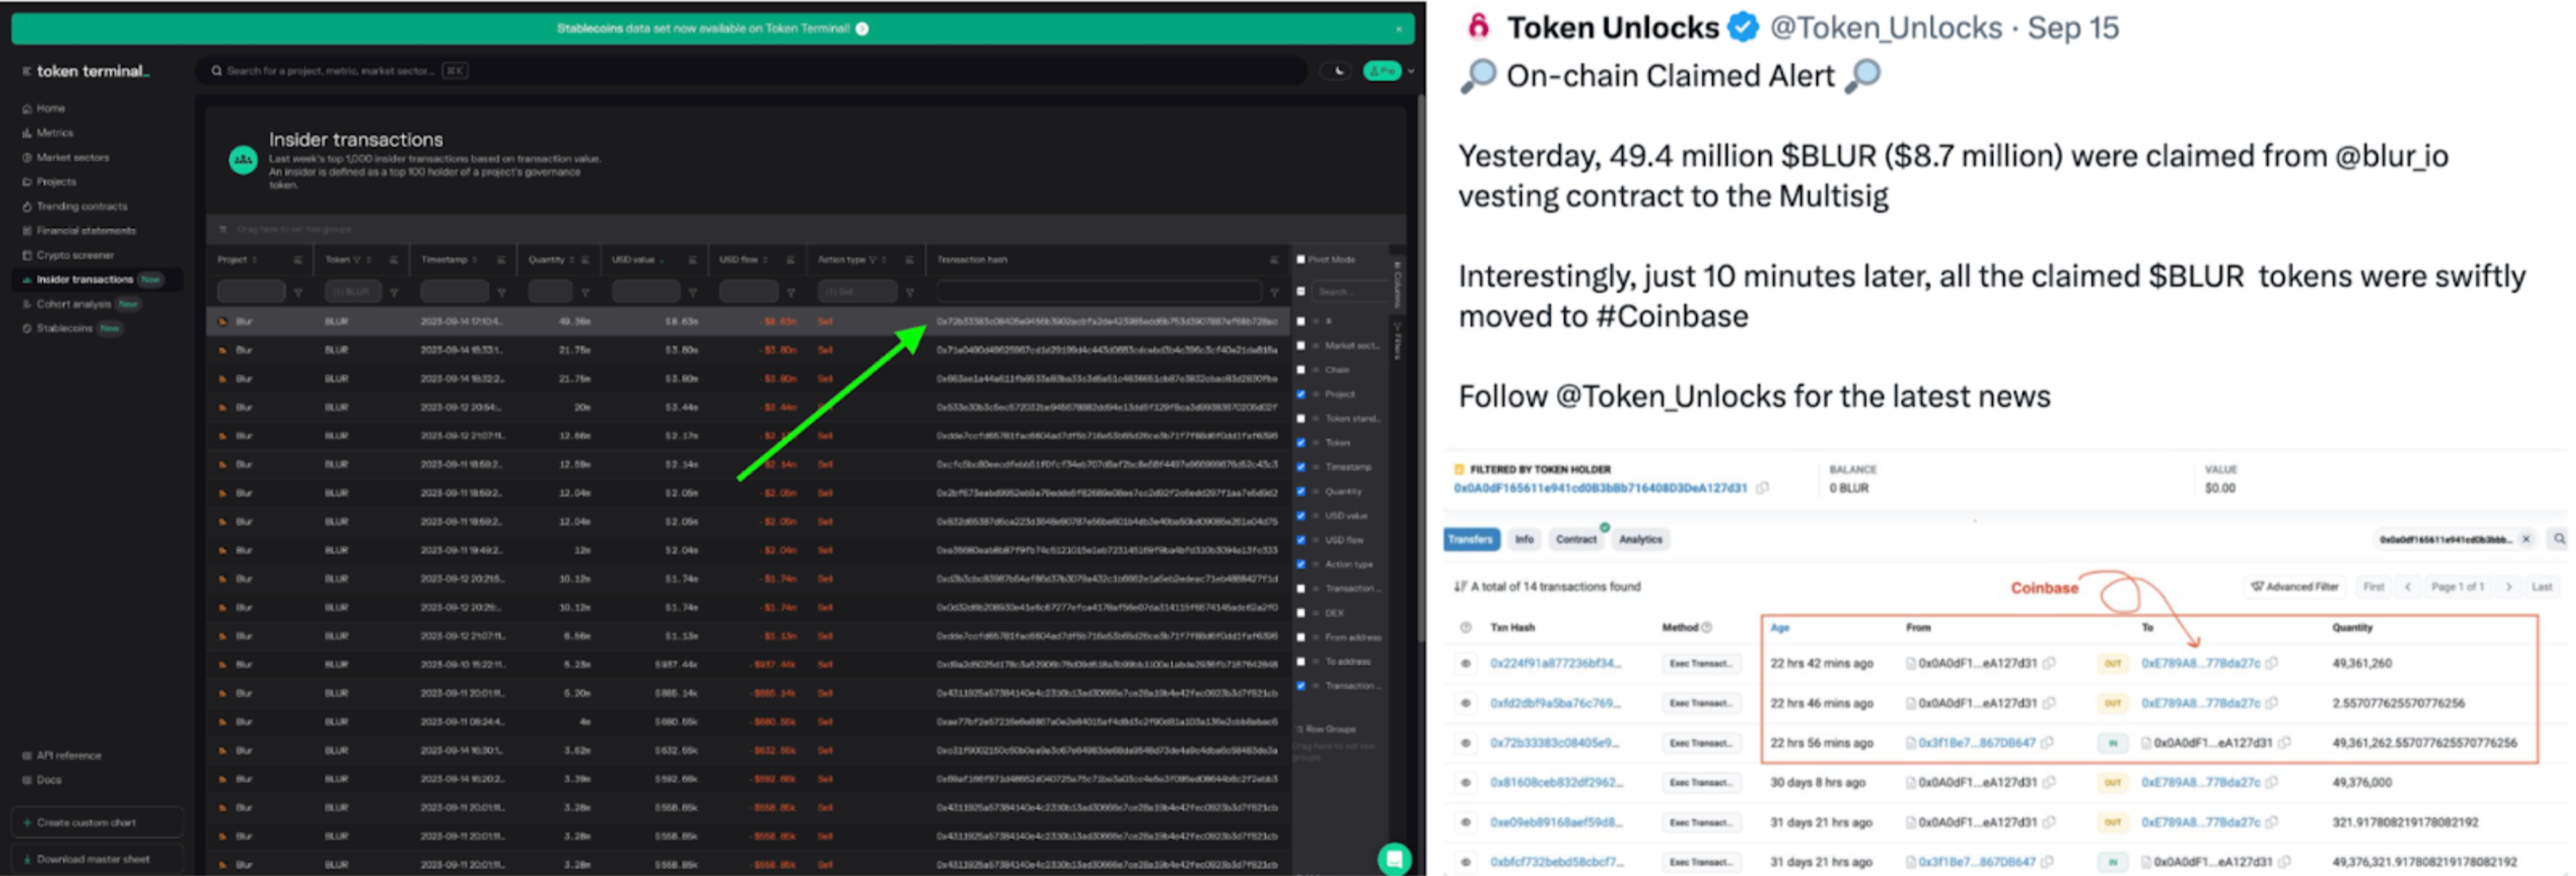
Task: Click the Advanced Filter button
Action: click(2294, 587)
